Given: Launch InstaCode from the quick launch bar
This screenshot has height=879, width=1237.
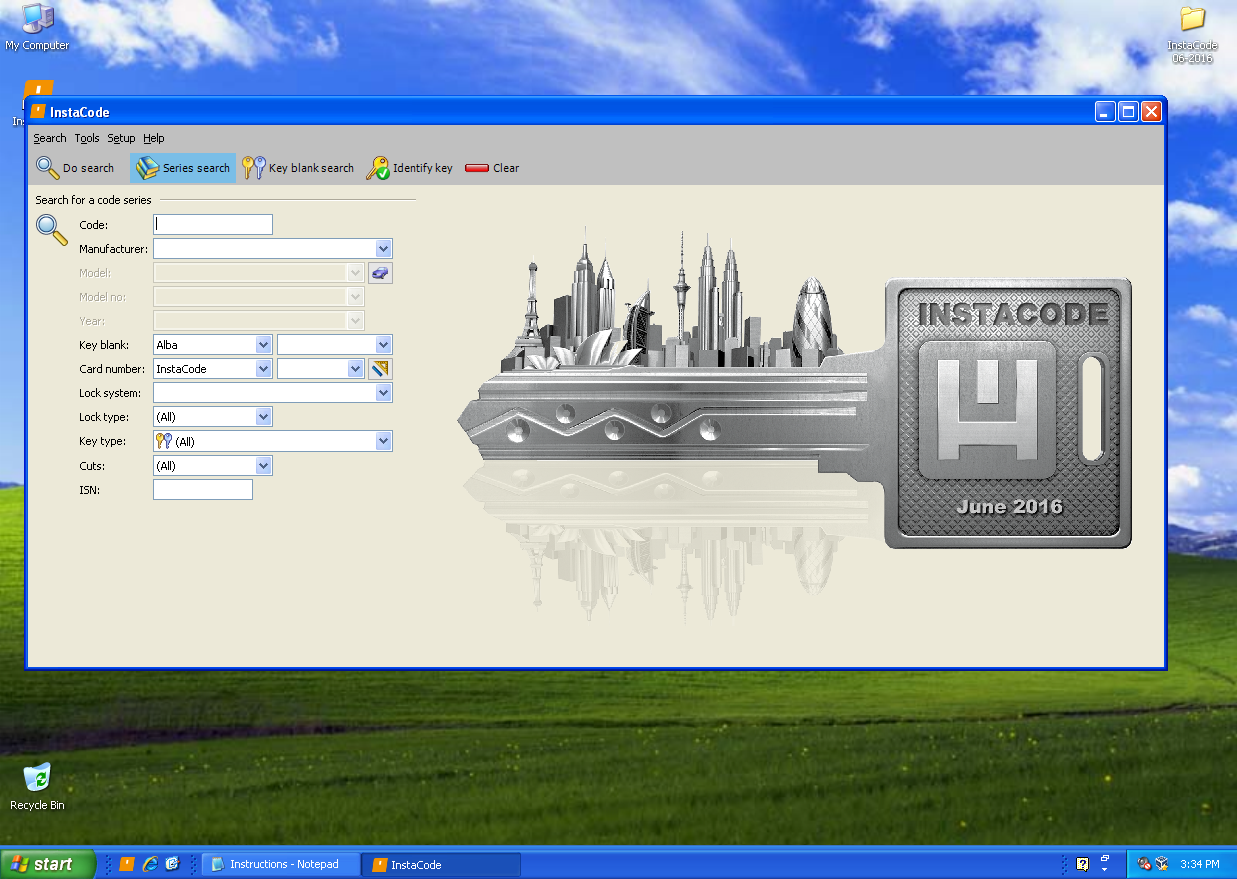Looking at the screenshot, I should point(127,864).
